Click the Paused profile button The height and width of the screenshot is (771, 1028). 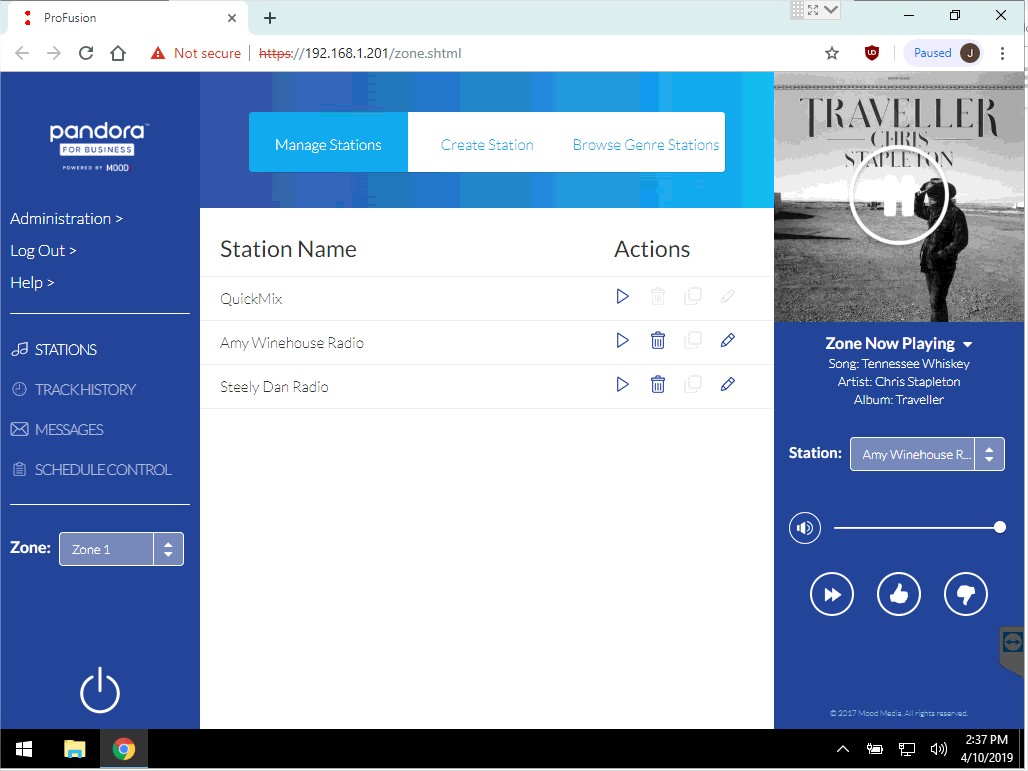tap(944, 53)
